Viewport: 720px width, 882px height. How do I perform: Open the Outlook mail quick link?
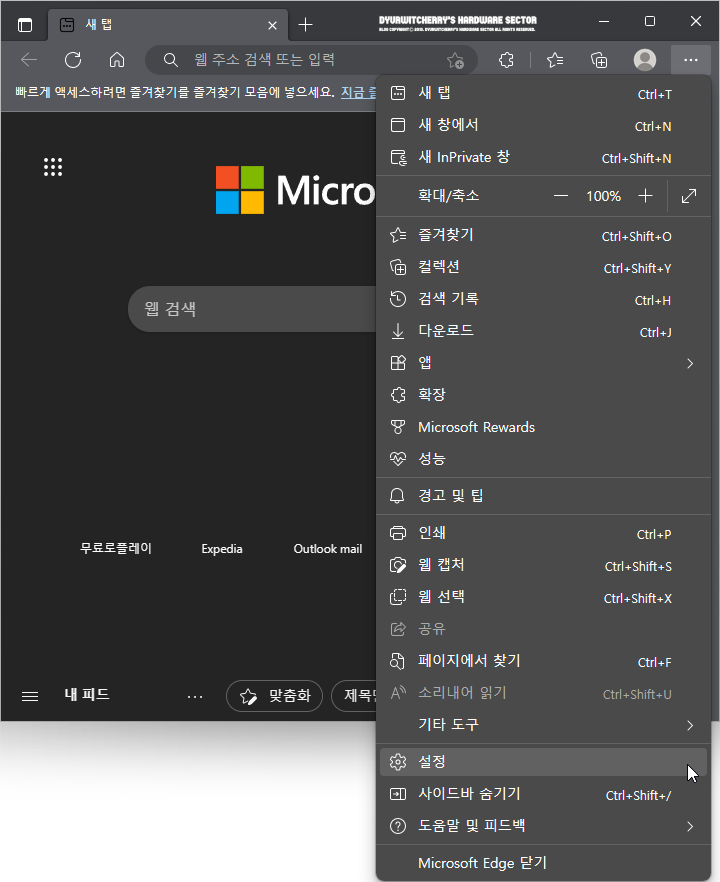328,549
